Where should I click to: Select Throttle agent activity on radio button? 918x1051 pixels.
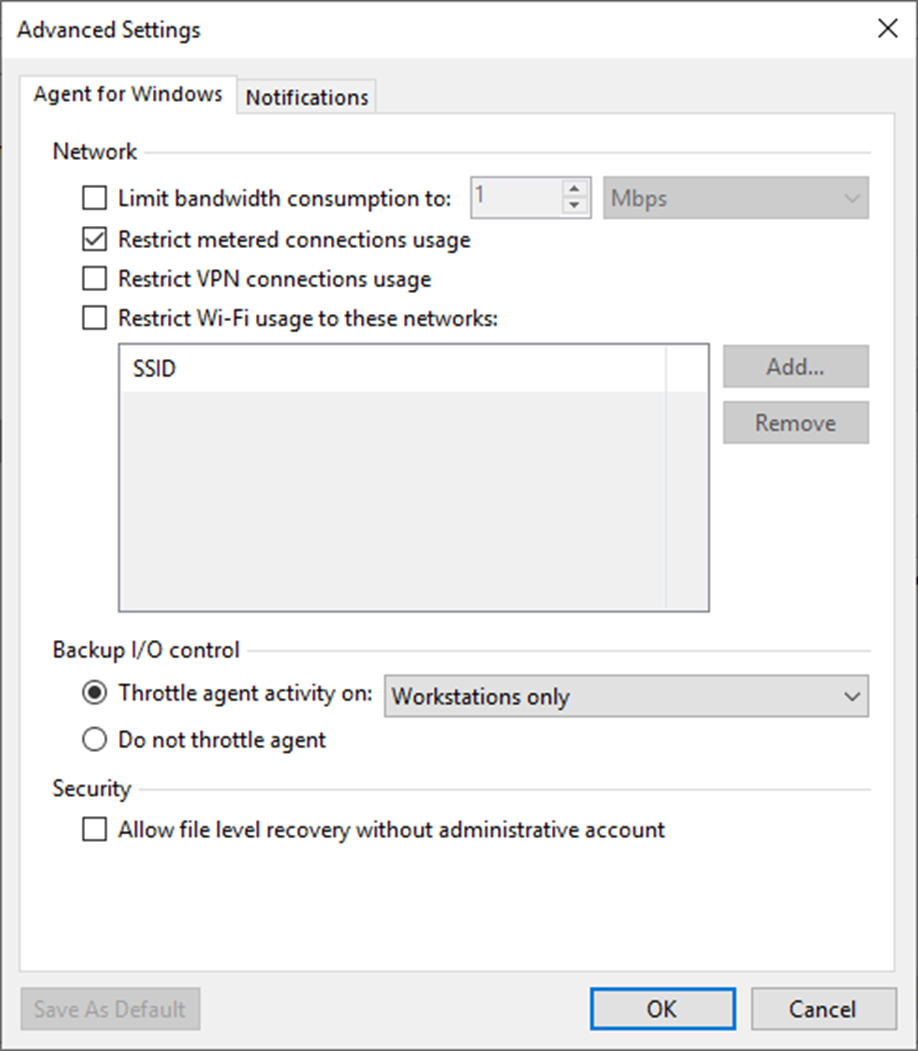[x=94, y=693]
